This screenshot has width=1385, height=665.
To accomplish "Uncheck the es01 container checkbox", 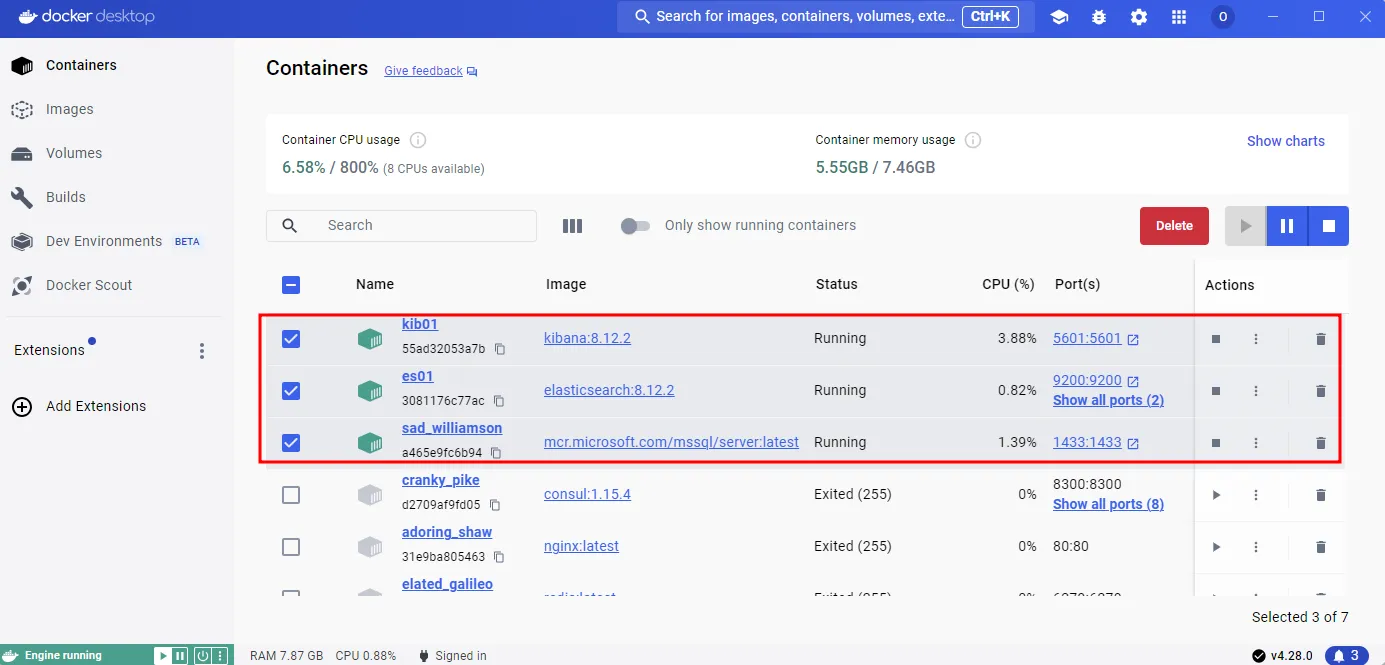I will [x=291, y=391].
